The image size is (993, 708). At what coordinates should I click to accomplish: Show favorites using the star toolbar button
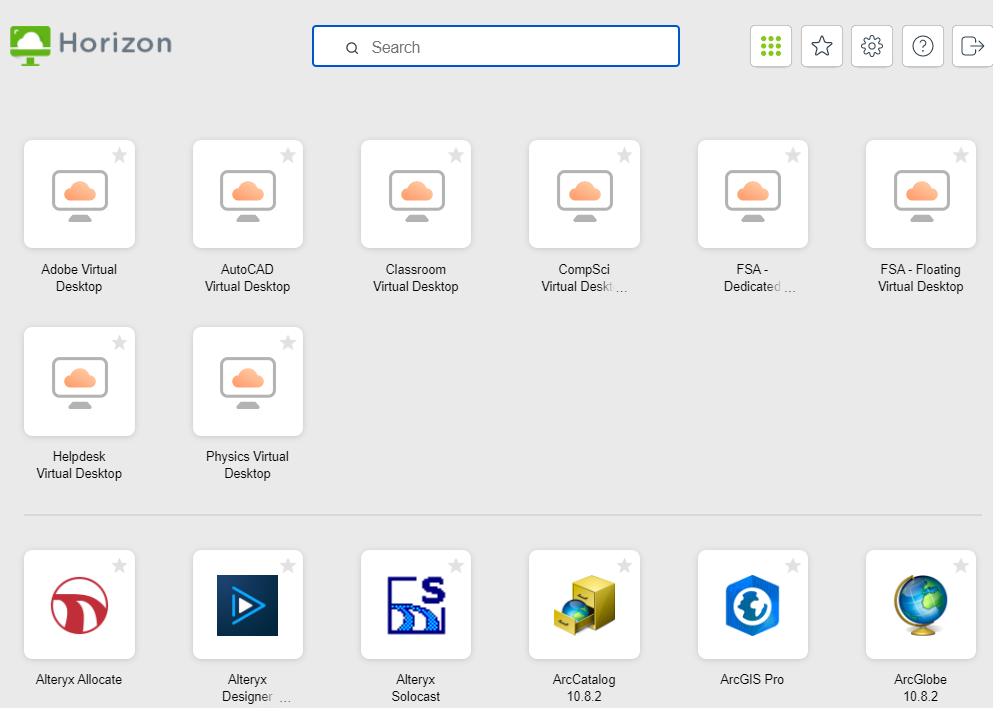tap(821, 46)
